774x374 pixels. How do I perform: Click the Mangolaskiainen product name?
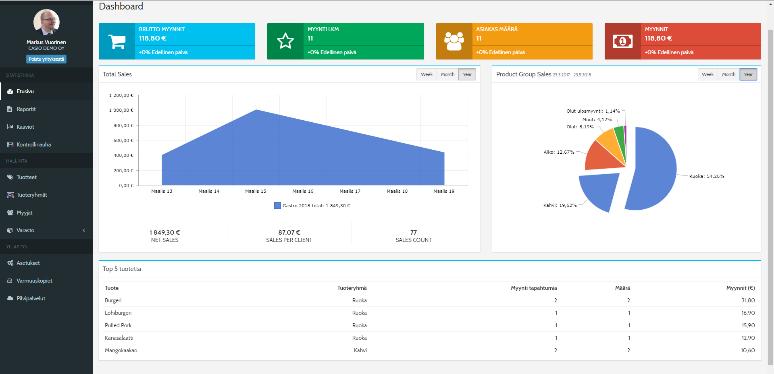point(120,351)
